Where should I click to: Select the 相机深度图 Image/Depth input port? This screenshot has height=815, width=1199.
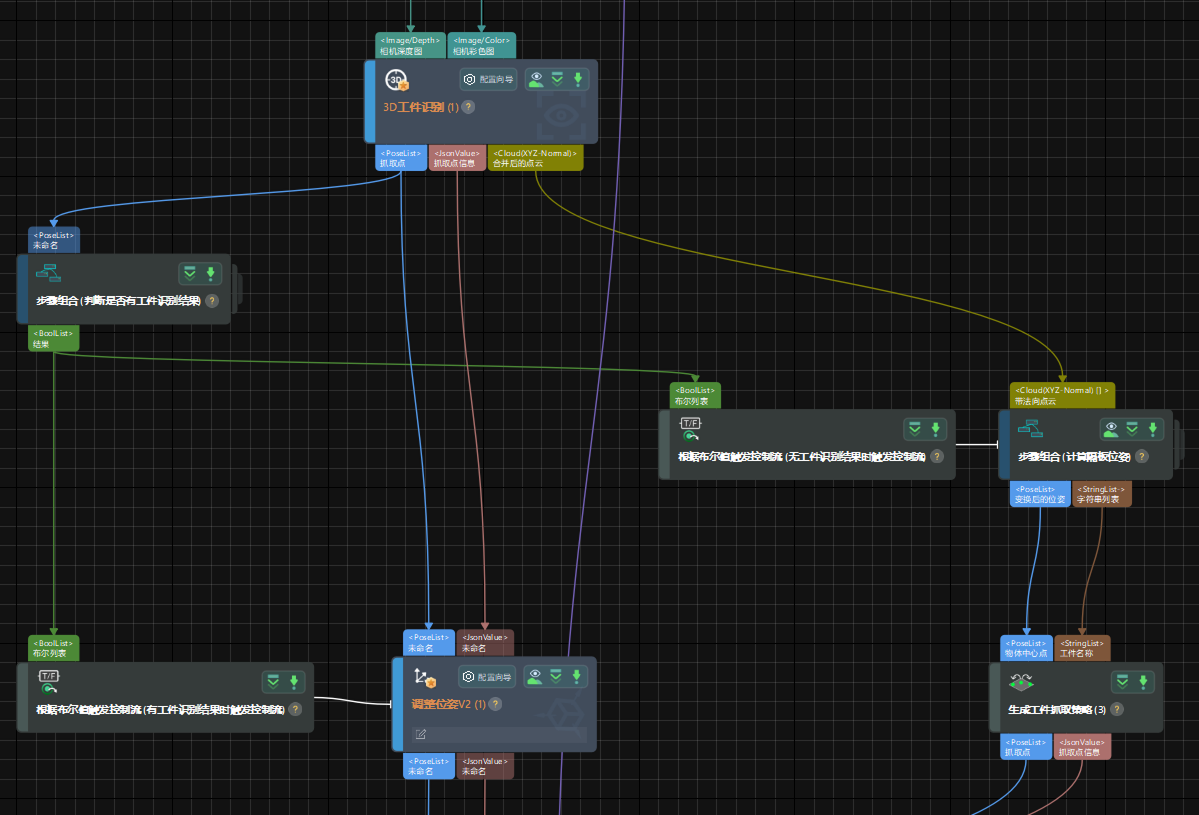[x=411, y=46]
